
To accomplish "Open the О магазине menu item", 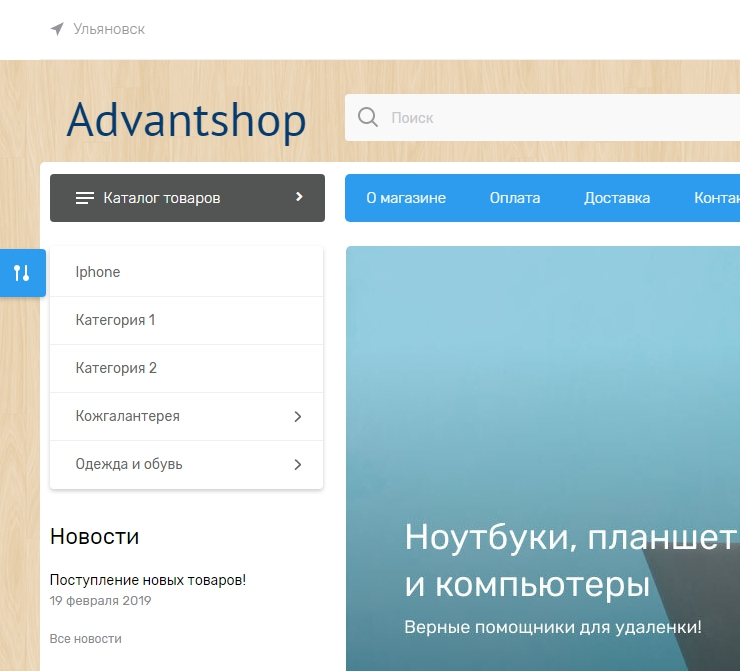I will pyautogui.click(x=406, y=198).
